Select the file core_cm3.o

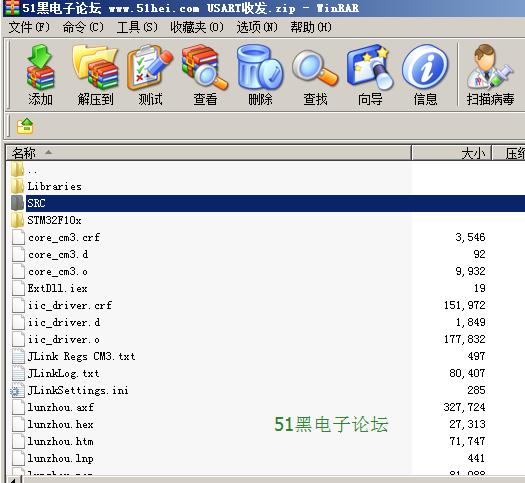(x=58, y=272)
